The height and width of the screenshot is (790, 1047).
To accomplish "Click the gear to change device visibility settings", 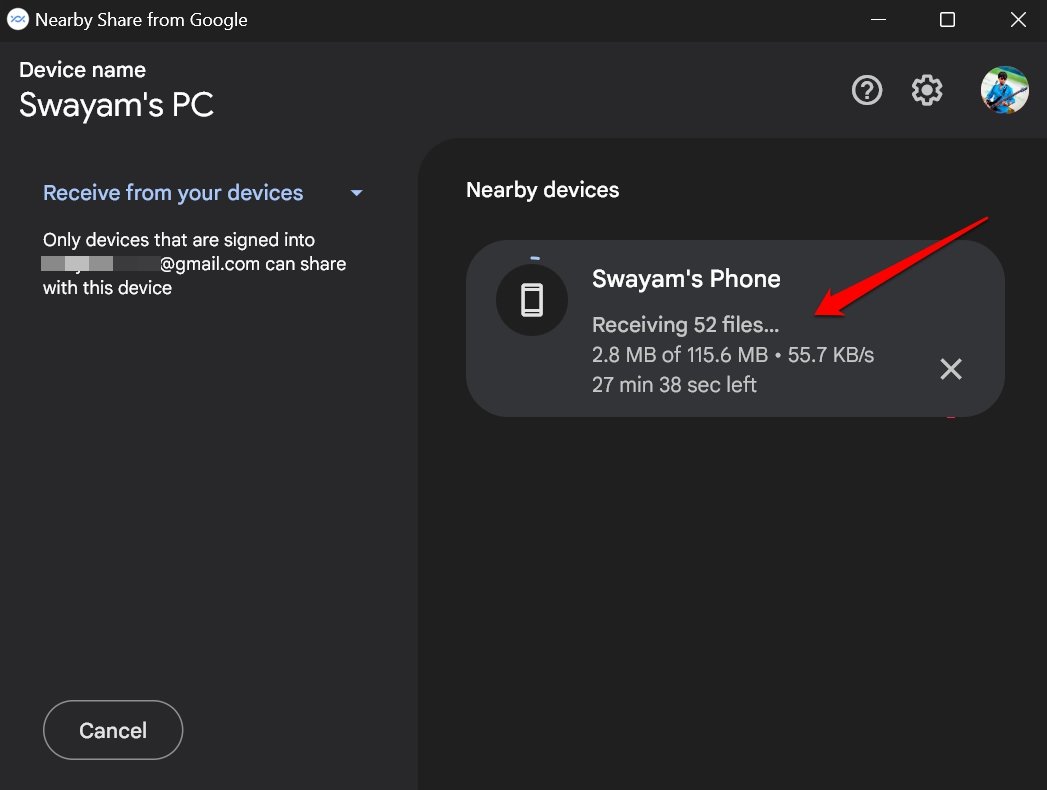I will (926, 90).
